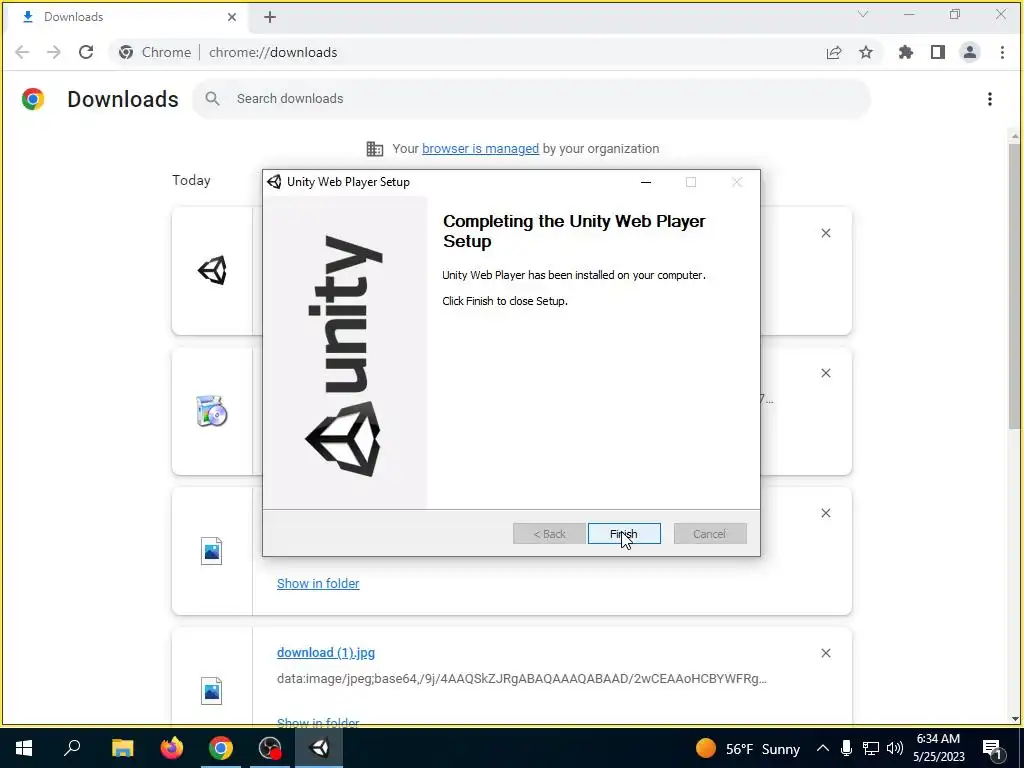This screenshot has width=1024, height=768.
Task: Go forward in Chrome
Action: point(54,52)
